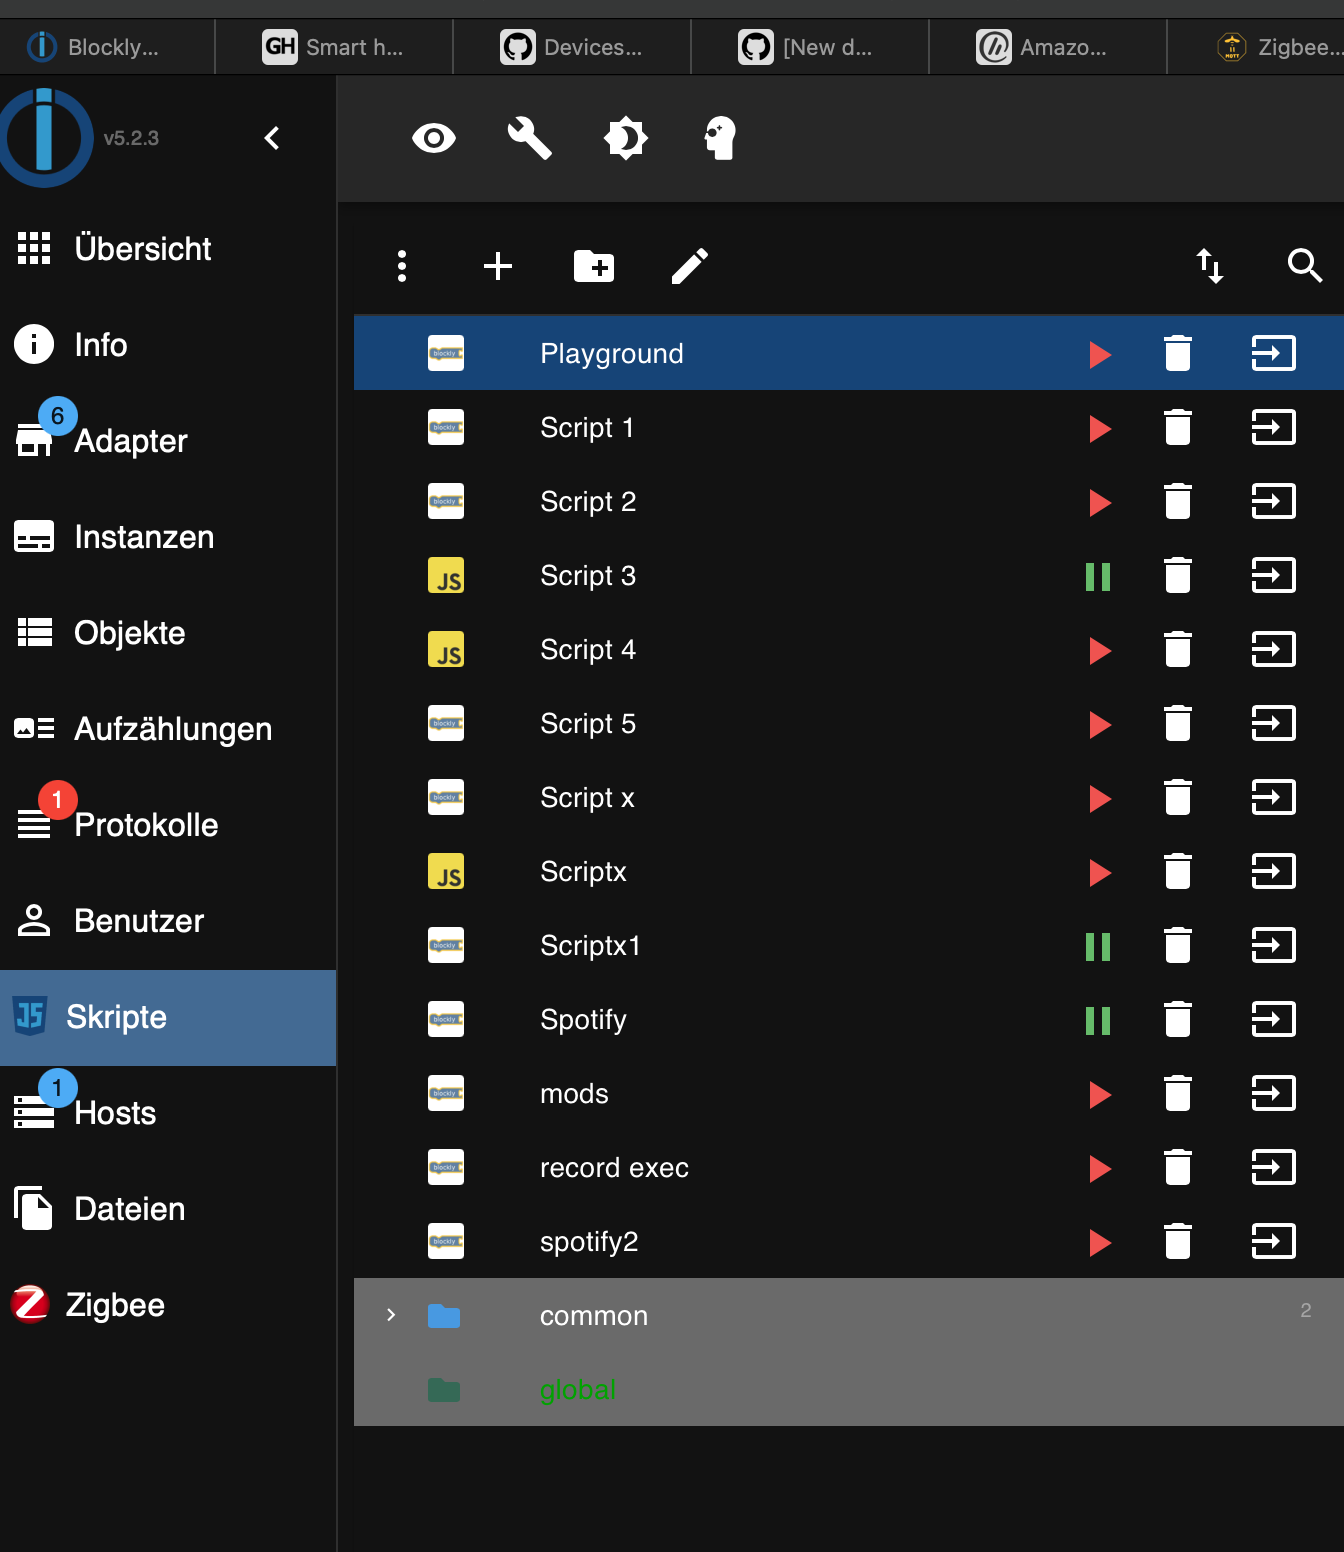The width and height of the screenshot is (1344, 1552).
Task: Switch to the Zigbee browser tab
Action: (x=1278, y=47)
